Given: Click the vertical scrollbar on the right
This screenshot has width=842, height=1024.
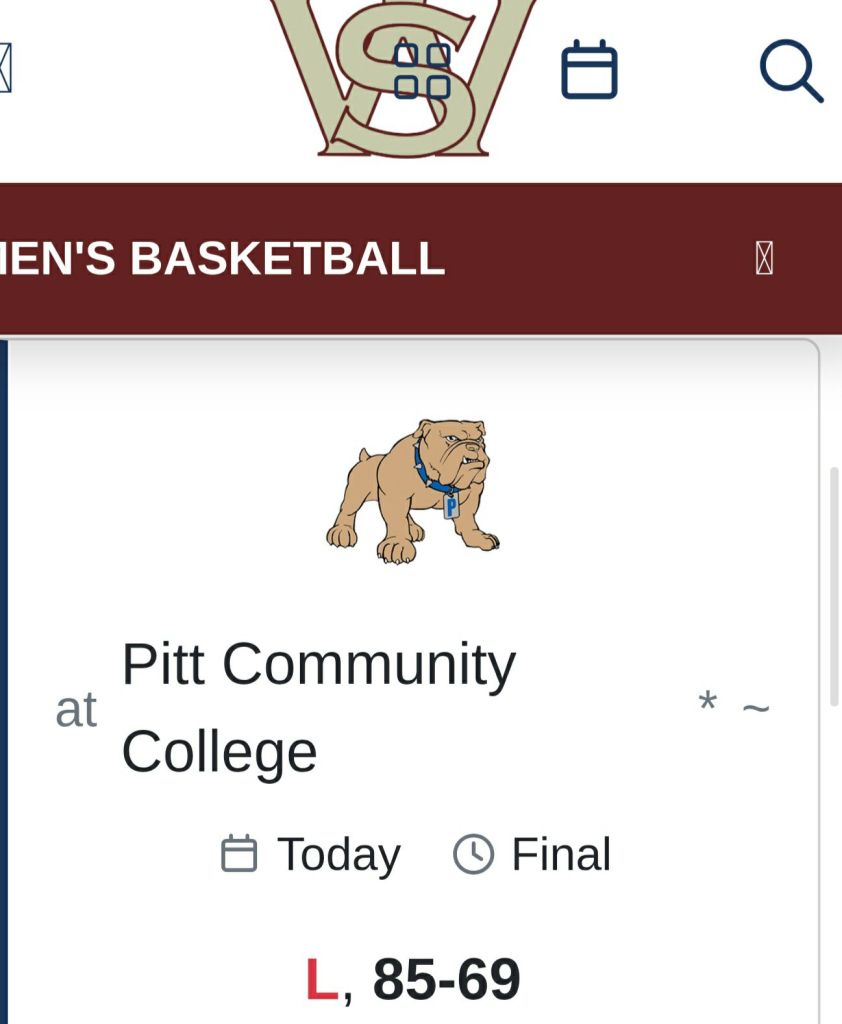Looking at the screenshot, I should pyautogui.click(x=836, y=585).
